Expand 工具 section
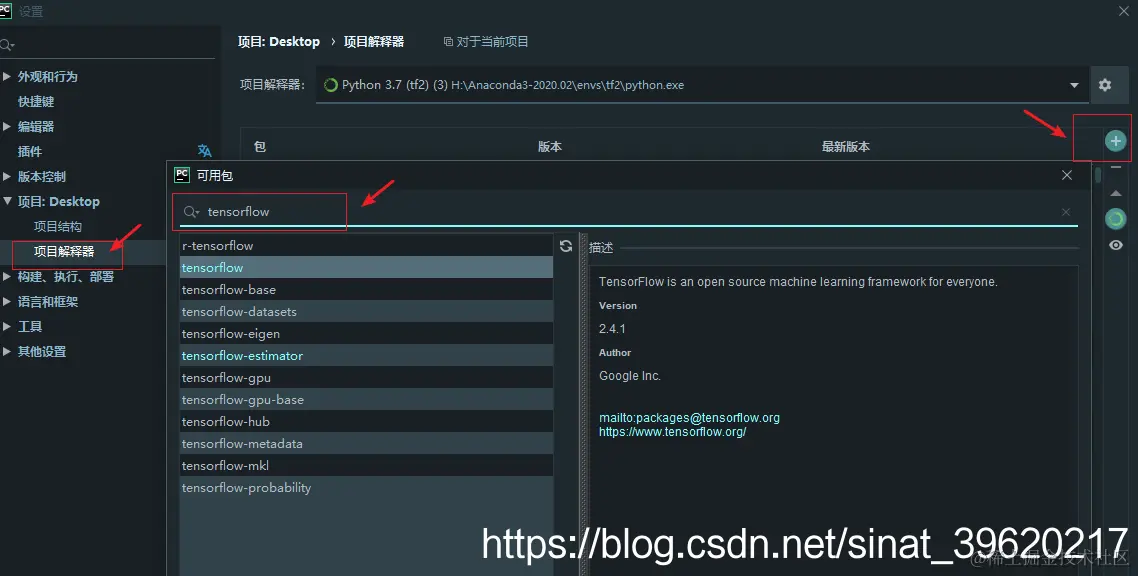 (7, 326)
